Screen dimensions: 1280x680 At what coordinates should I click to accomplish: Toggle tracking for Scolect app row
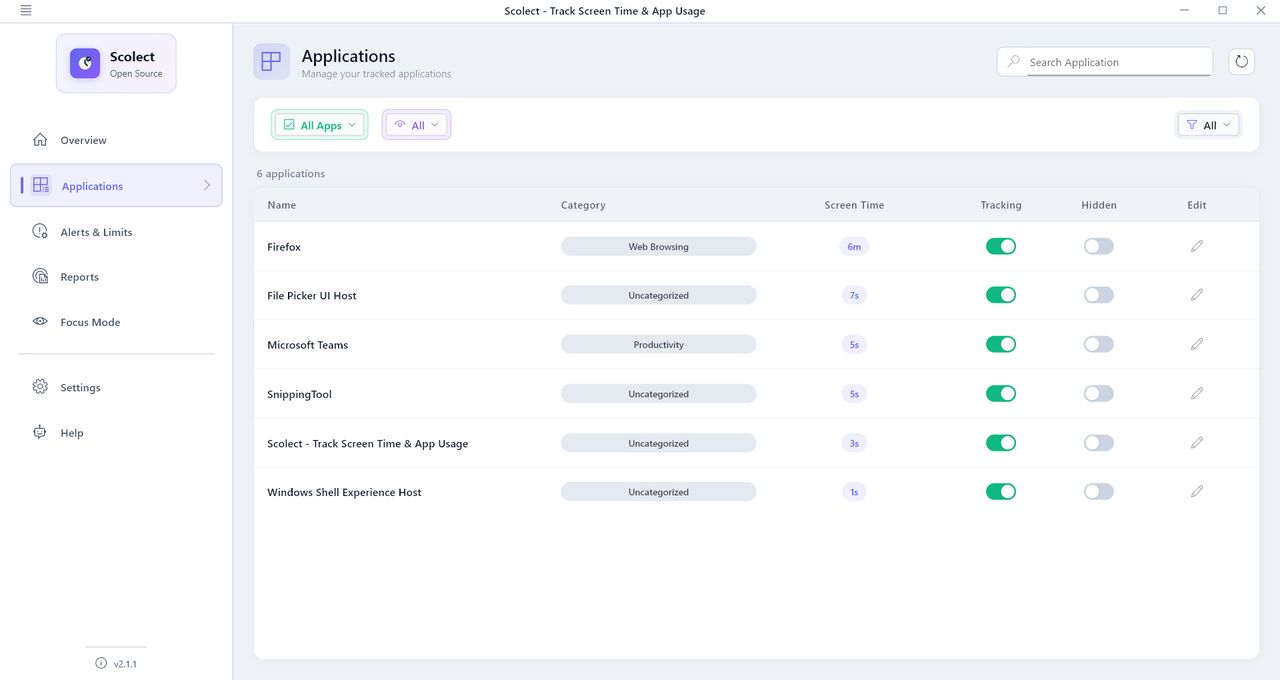click(x=1001, y=443)
